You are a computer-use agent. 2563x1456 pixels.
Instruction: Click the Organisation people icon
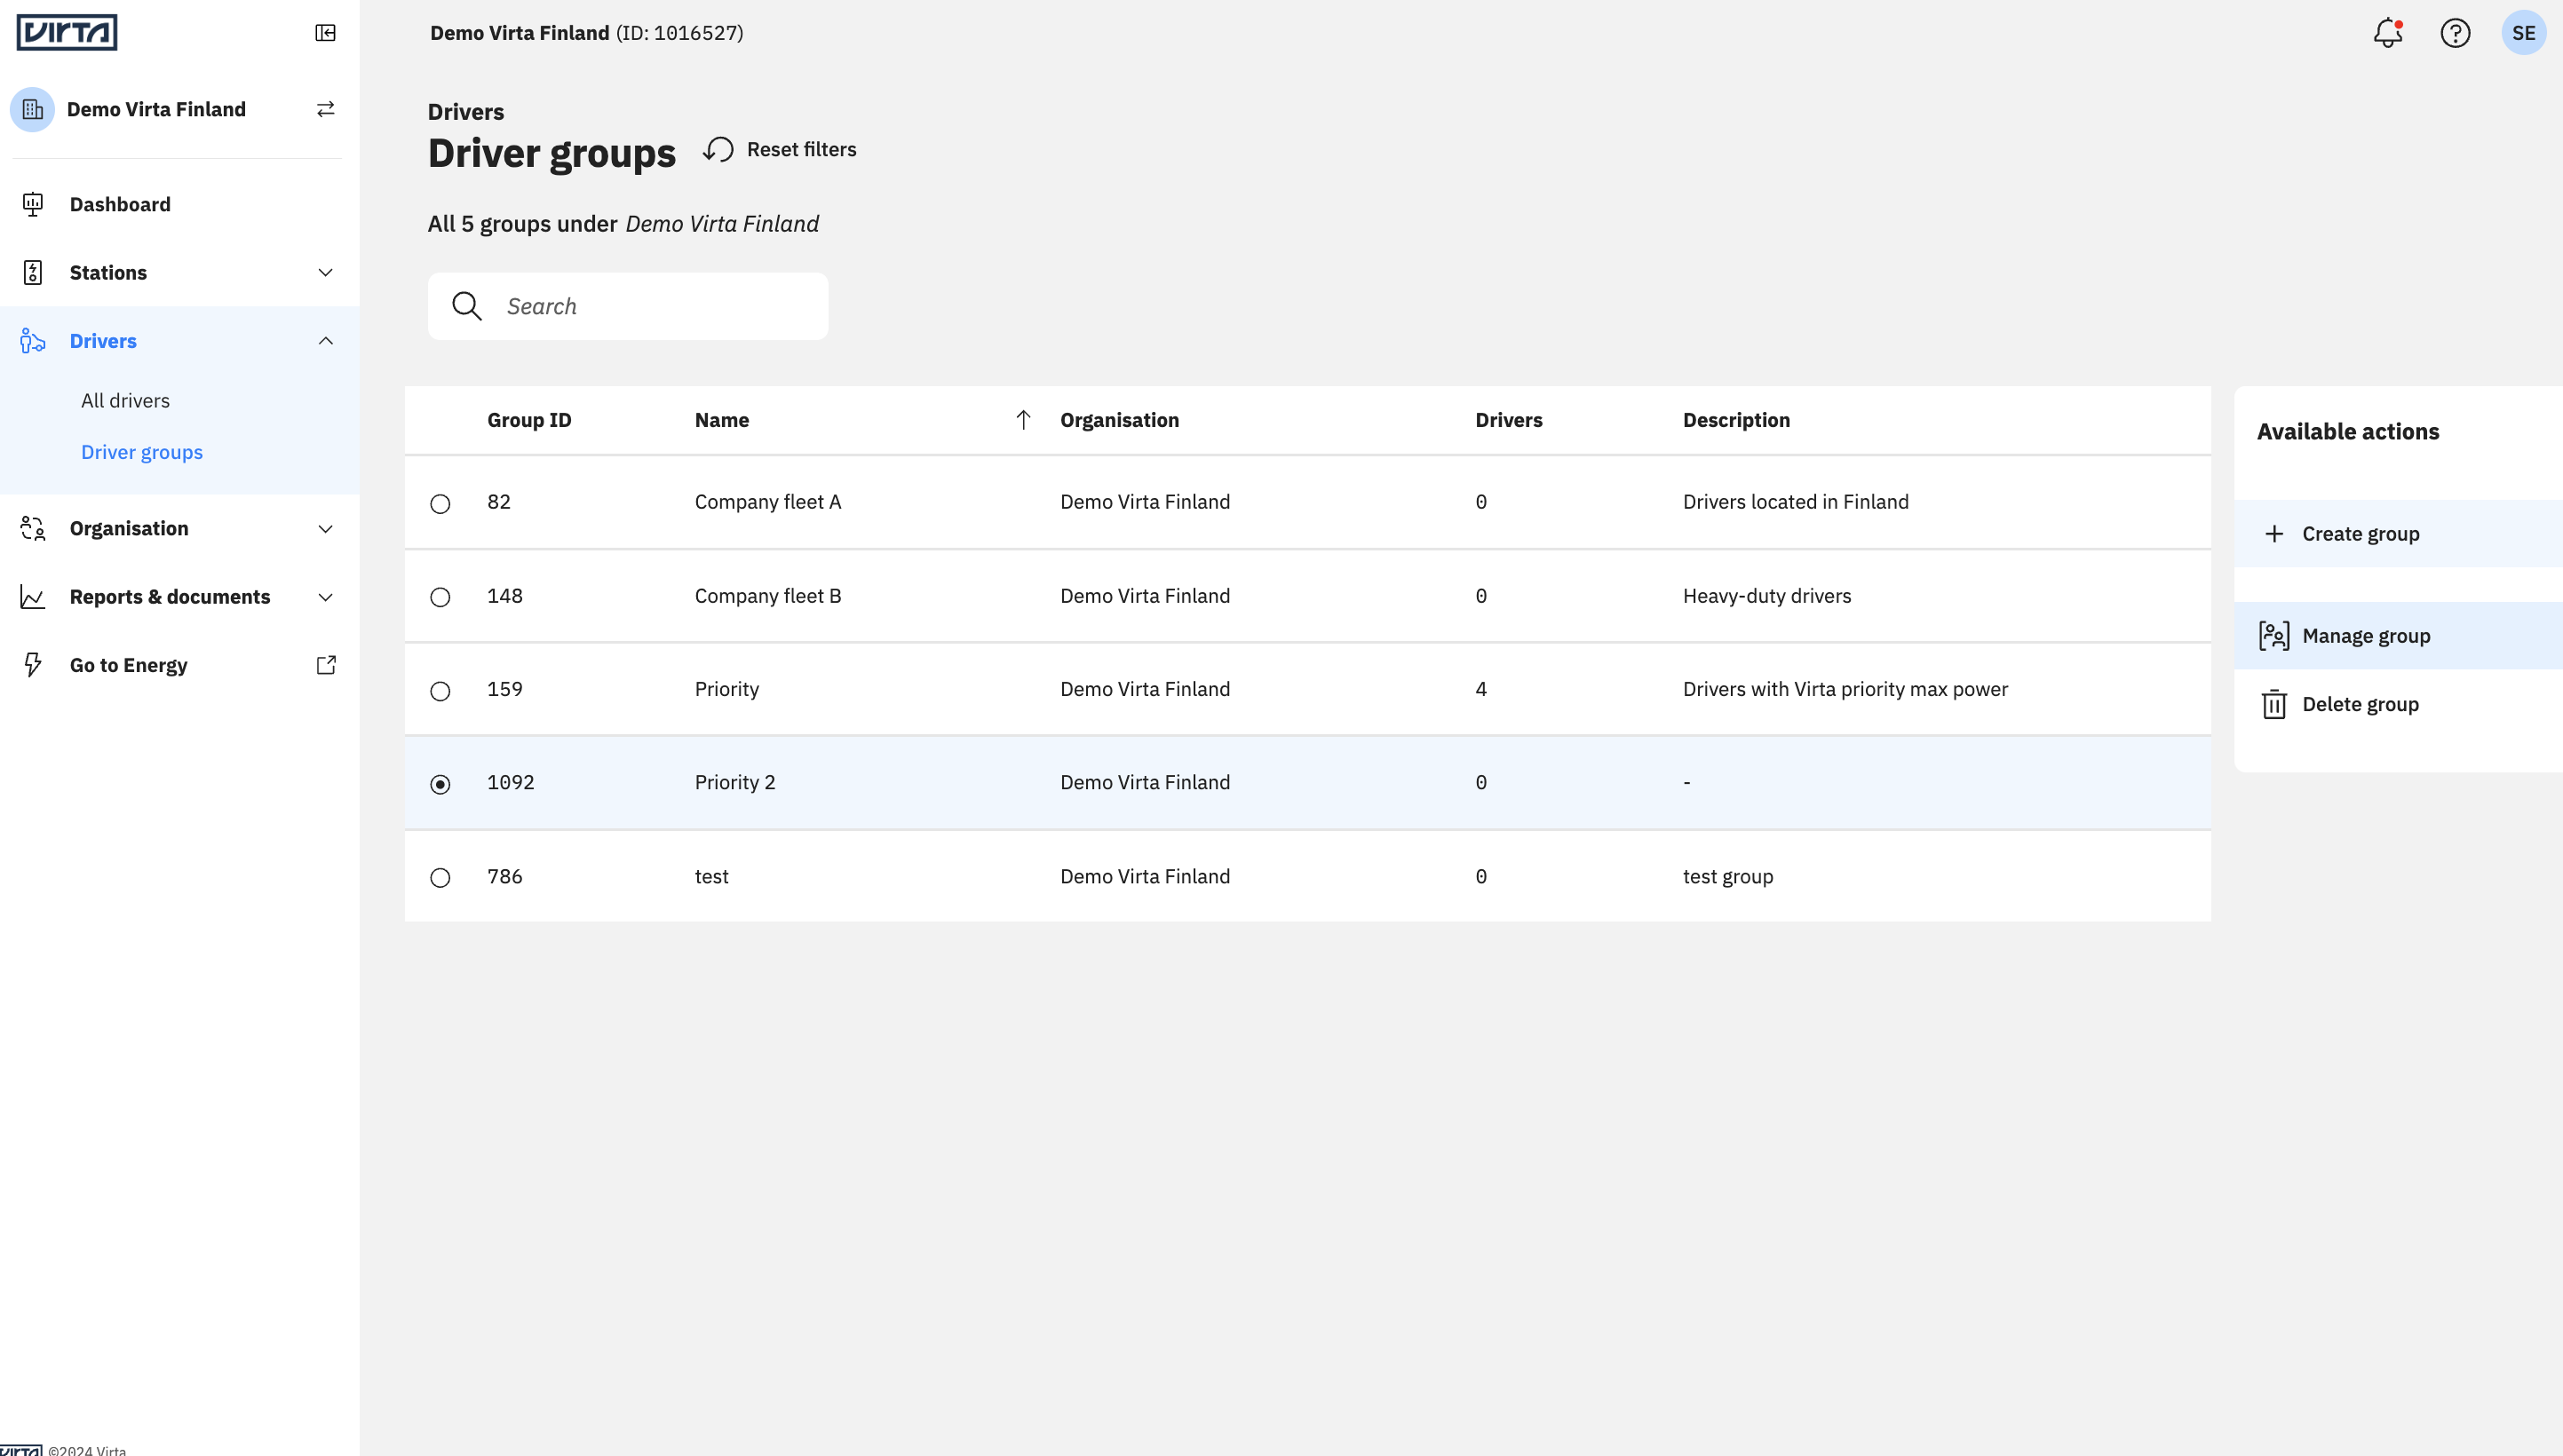tap(33, 528)
